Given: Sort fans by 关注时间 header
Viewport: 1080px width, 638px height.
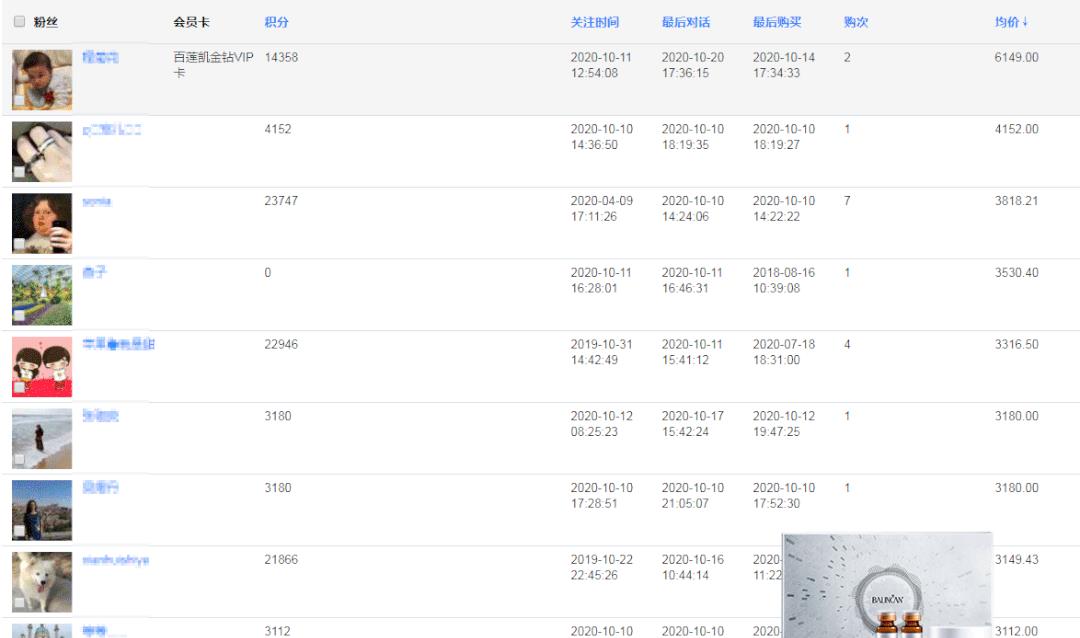Looking at the screenshot, I should (x=594, y=22).
